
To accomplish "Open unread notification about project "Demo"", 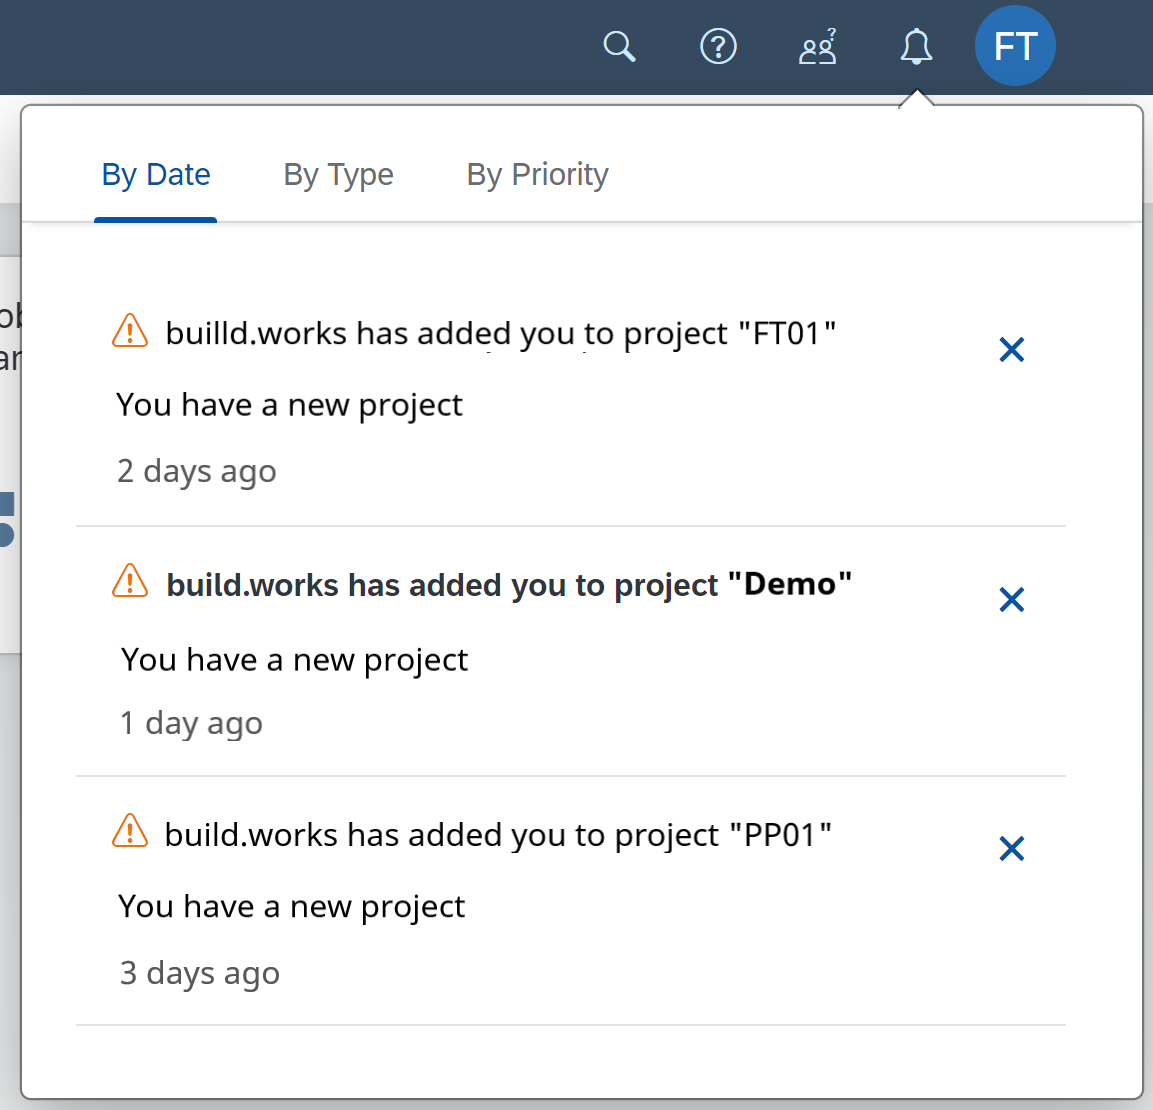I will [x=509, y=585].
